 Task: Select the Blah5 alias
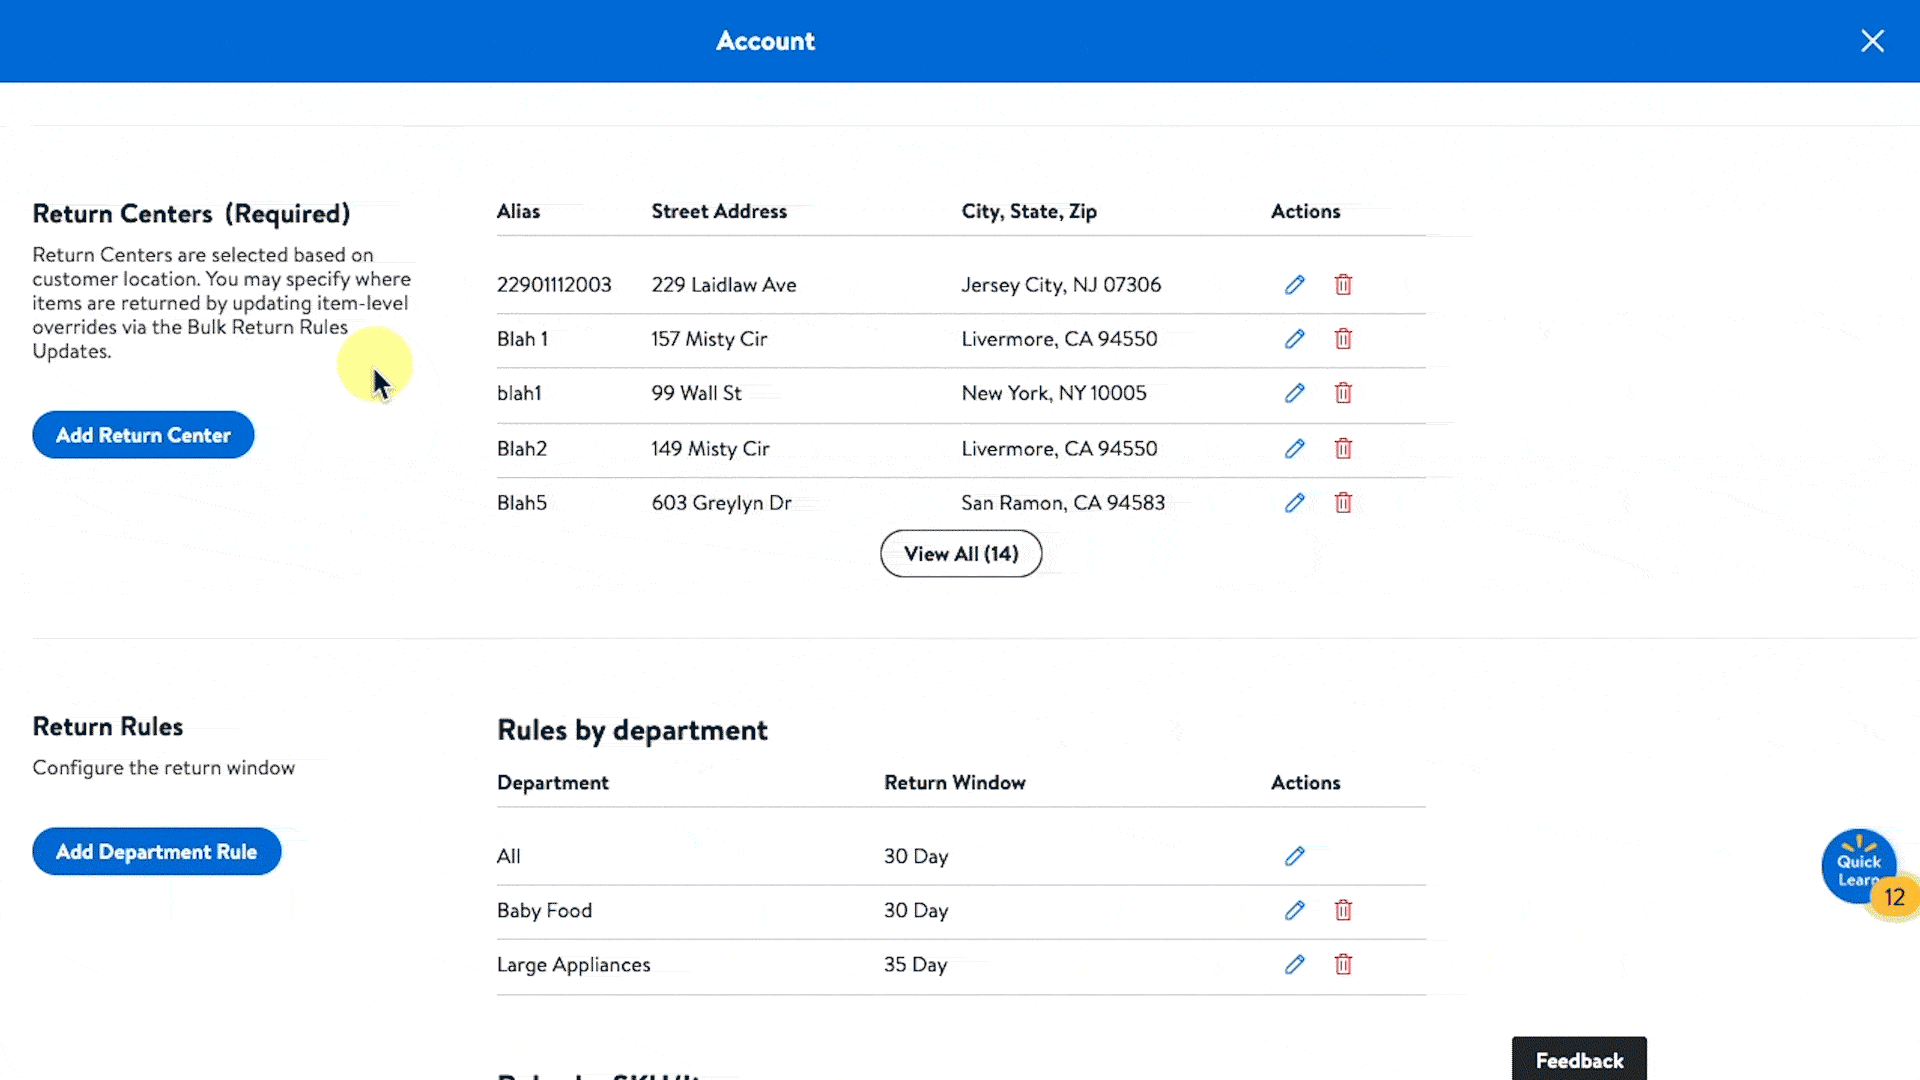click(522, 503)
